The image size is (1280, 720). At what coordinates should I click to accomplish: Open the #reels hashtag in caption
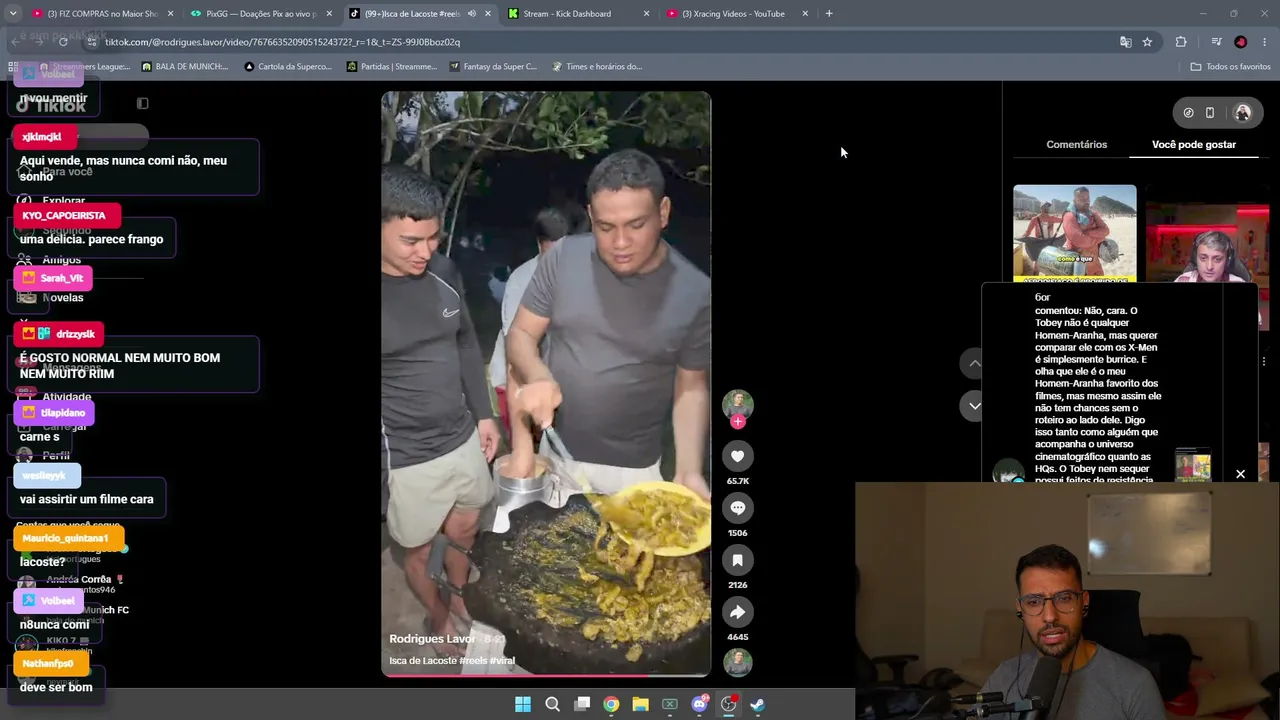coord(475,661)
